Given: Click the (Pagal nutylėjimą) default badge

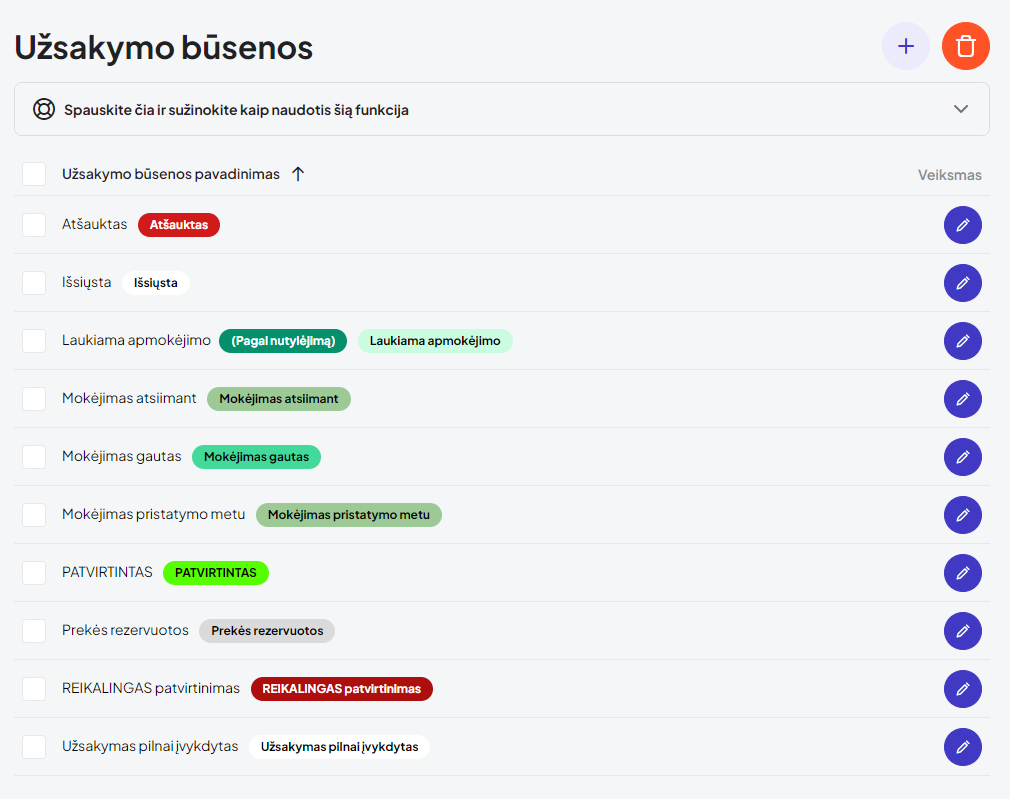Looking at the screenshot, I should tap(283, 341).
